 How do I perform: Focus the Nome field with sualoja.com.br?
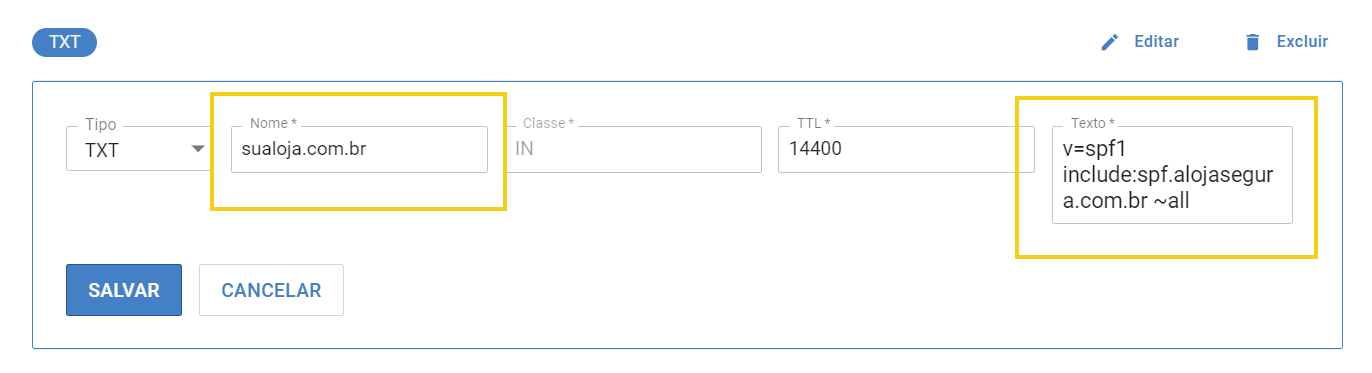(x=359, y=149)
